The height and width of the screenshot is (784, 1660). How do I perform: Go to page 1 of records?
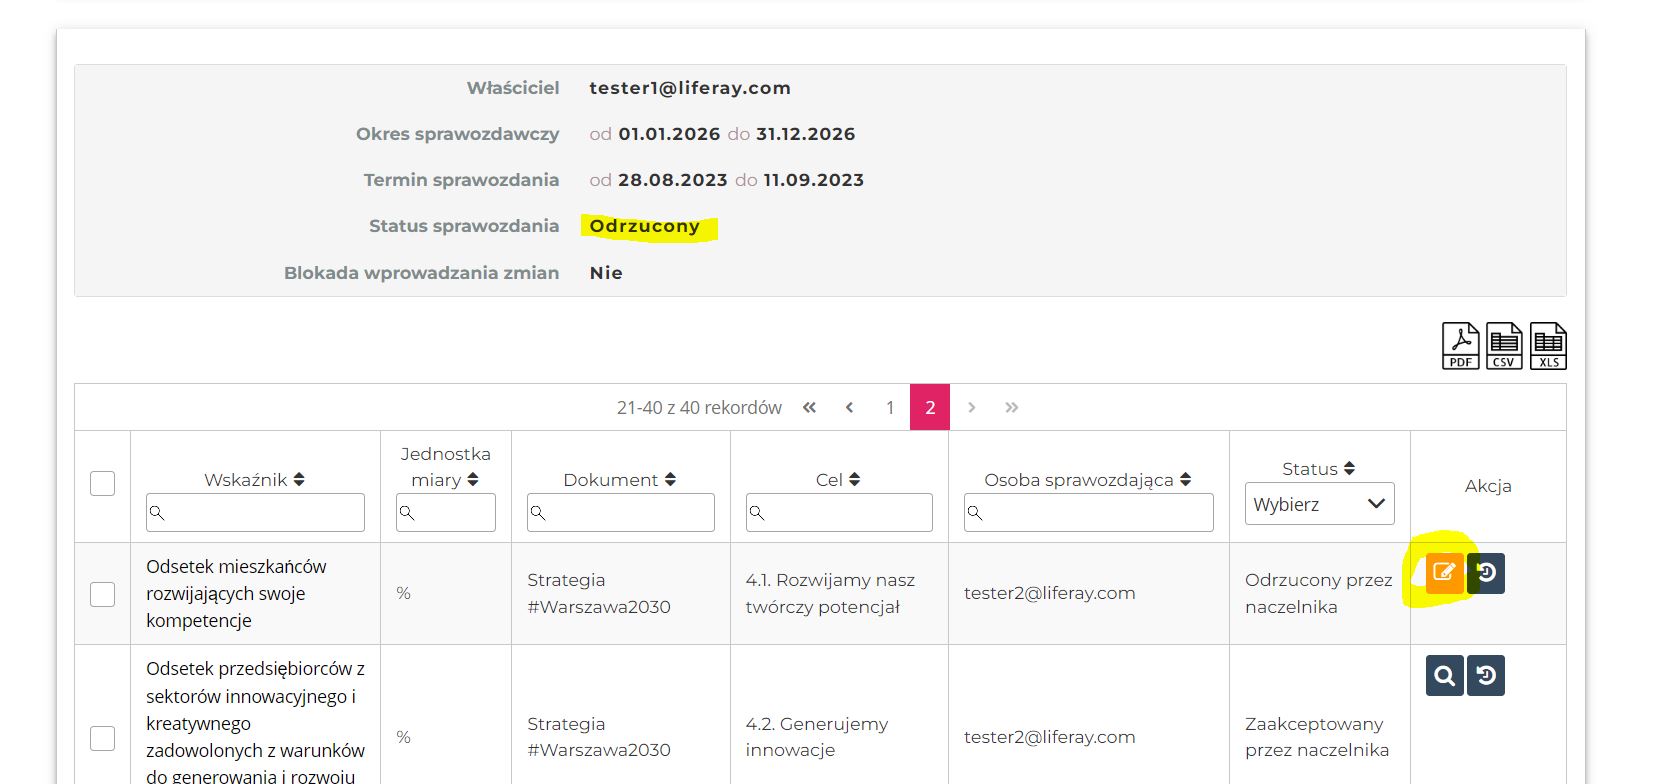point(890,408)
